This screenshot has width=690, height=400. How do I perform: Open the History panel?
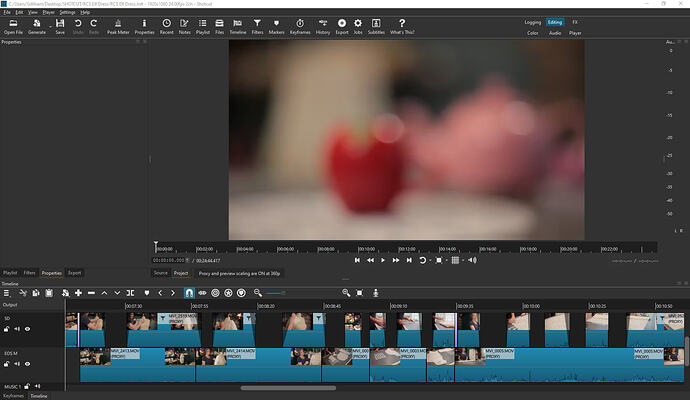click(323, 26)
